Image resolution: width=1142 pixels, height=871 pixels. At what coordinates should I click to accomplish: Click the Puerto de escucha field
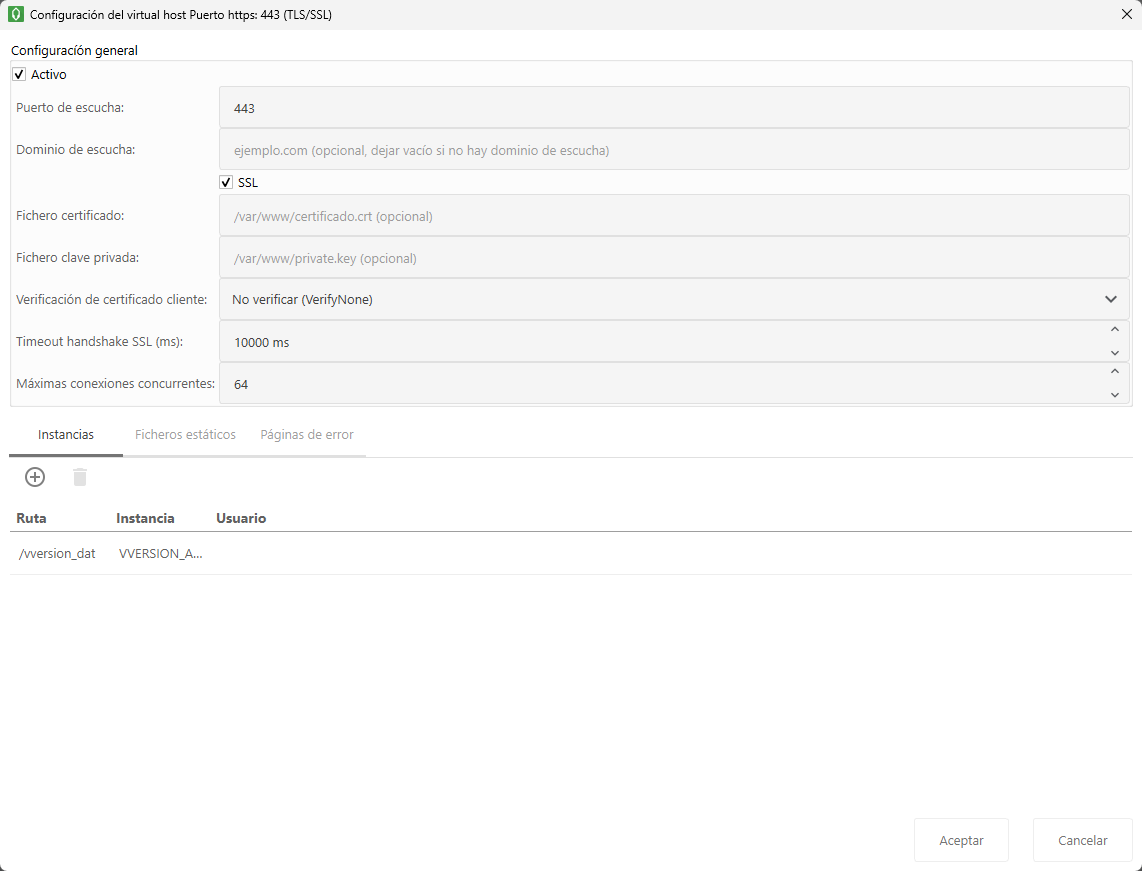(673, 108)
